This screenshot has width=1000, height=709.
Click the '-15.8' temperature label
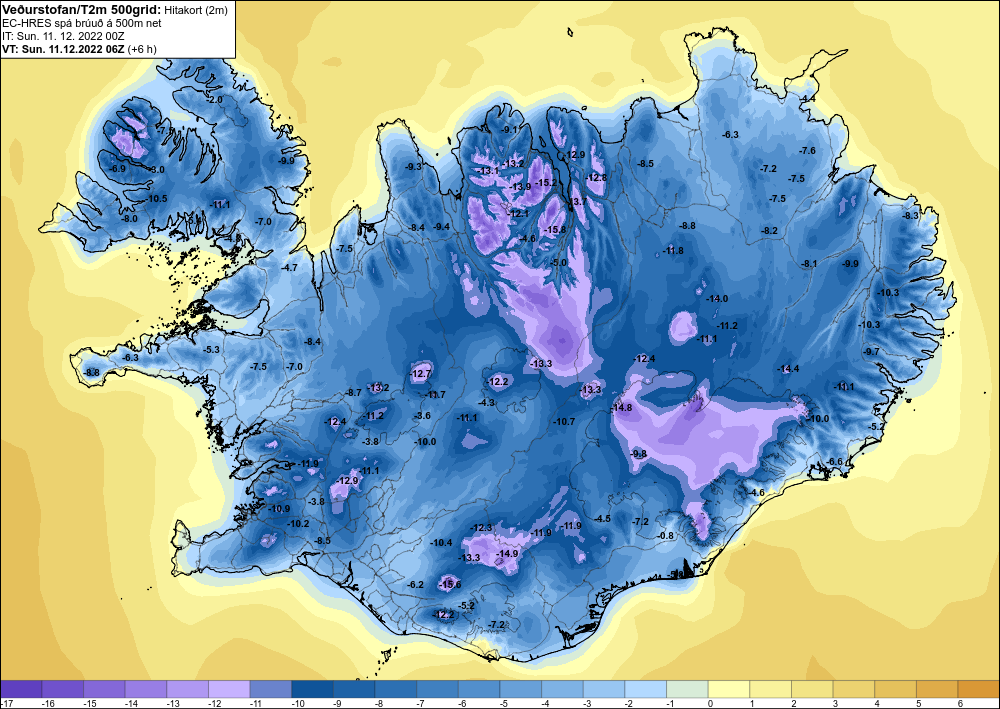point(555,230)
